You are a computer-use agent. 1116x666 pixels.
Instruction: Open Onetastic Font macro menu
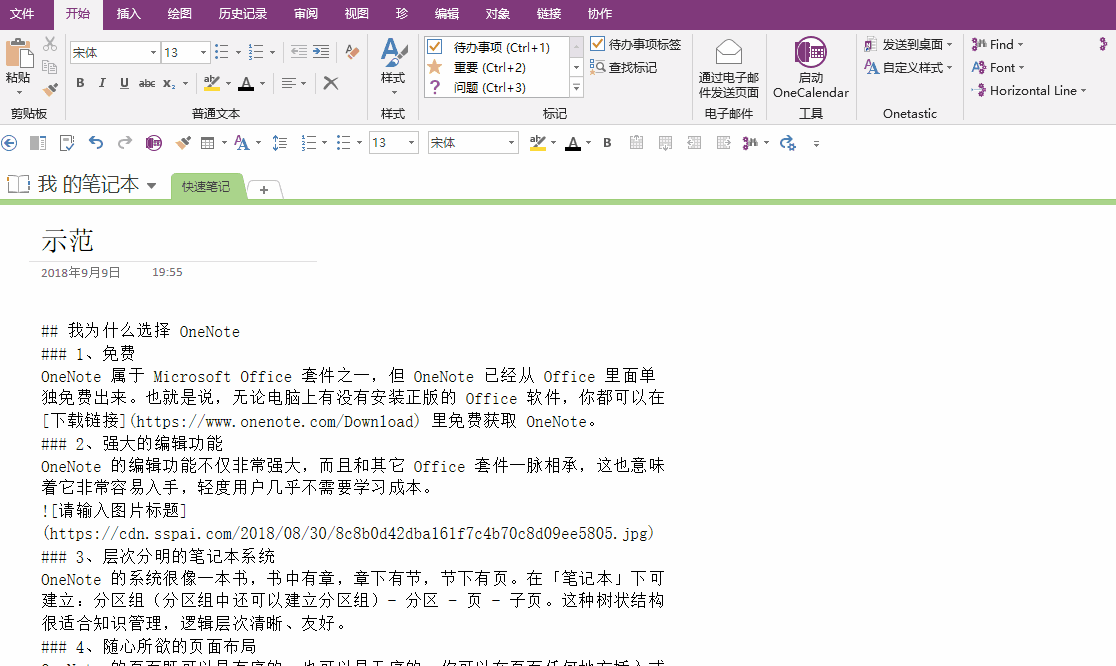(x=999, y=68)
